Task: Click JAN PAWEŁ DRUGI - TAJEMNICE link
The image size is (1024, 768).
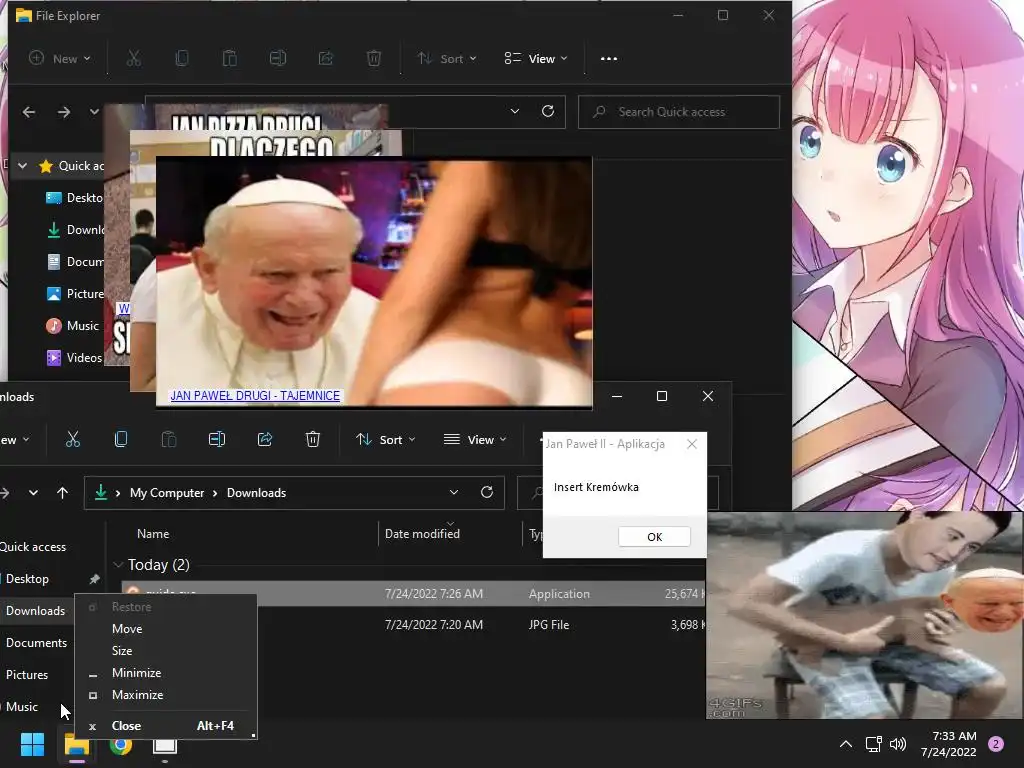Action: pyautogui.click(x=255, y=396)
